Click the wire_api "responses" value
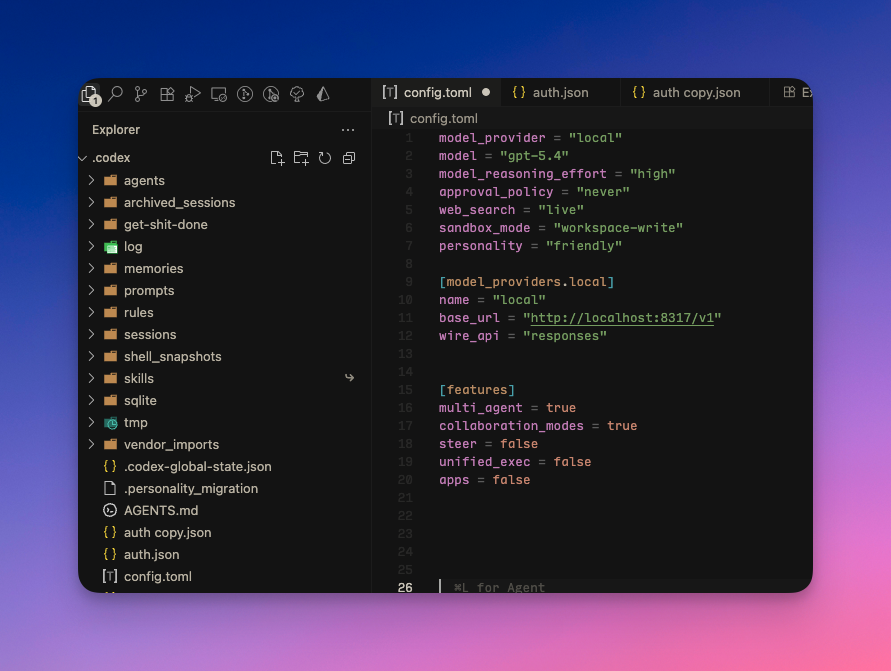 pos(565,336)
